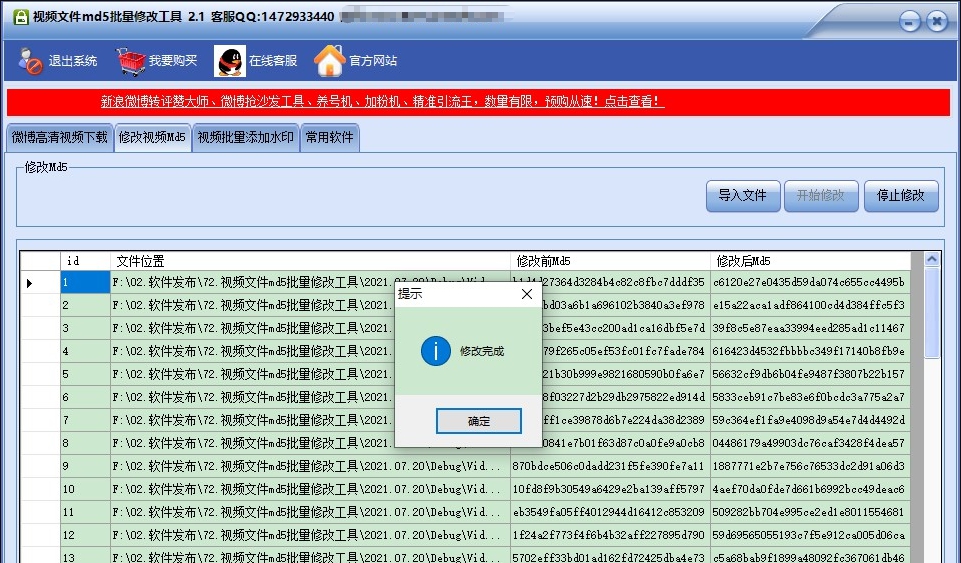
Task: Click modified Md5 cell 509282bb704e995ce2ed1e8011554681
Action: point(810,512)
